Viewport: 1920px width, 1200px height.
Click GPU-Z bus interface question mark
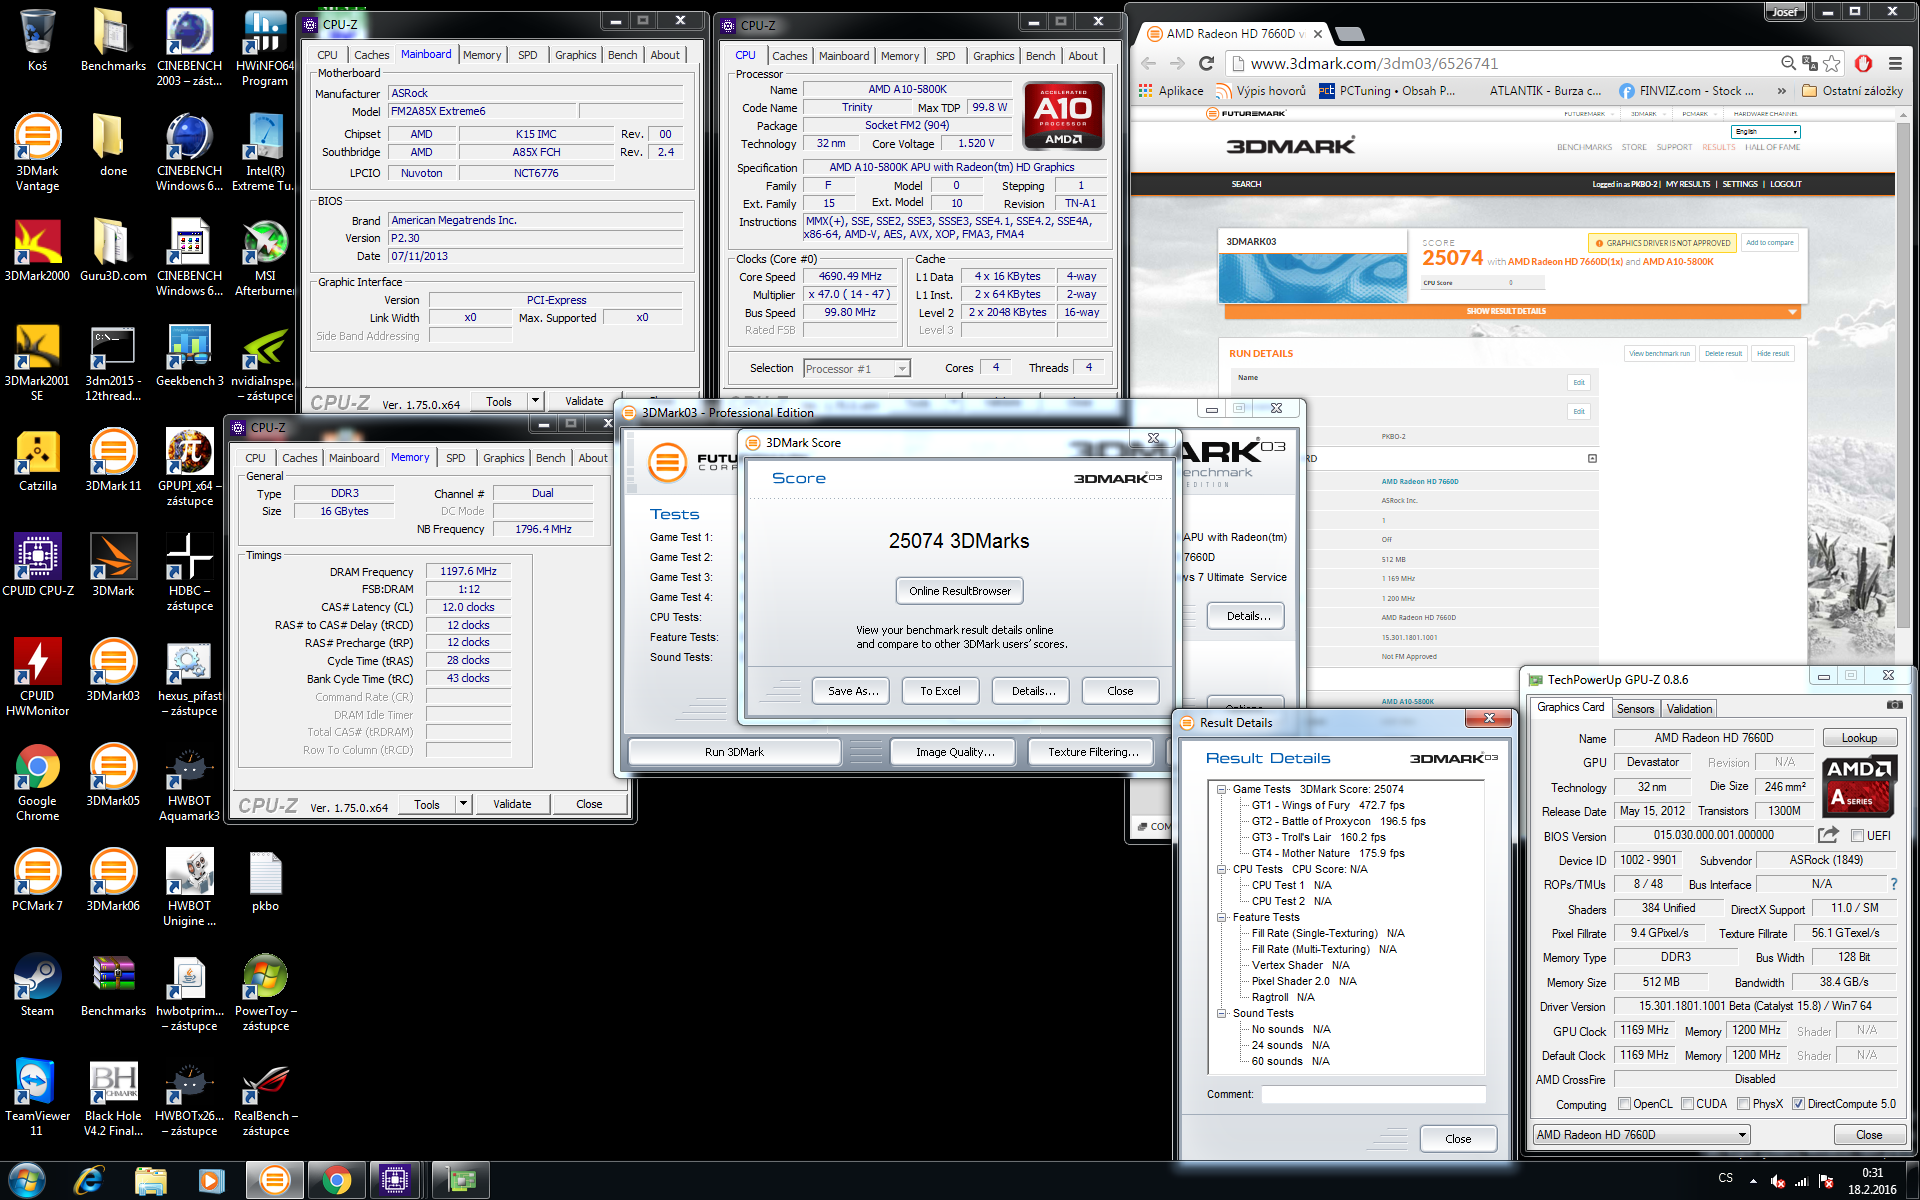click(x=1893, y=884)
